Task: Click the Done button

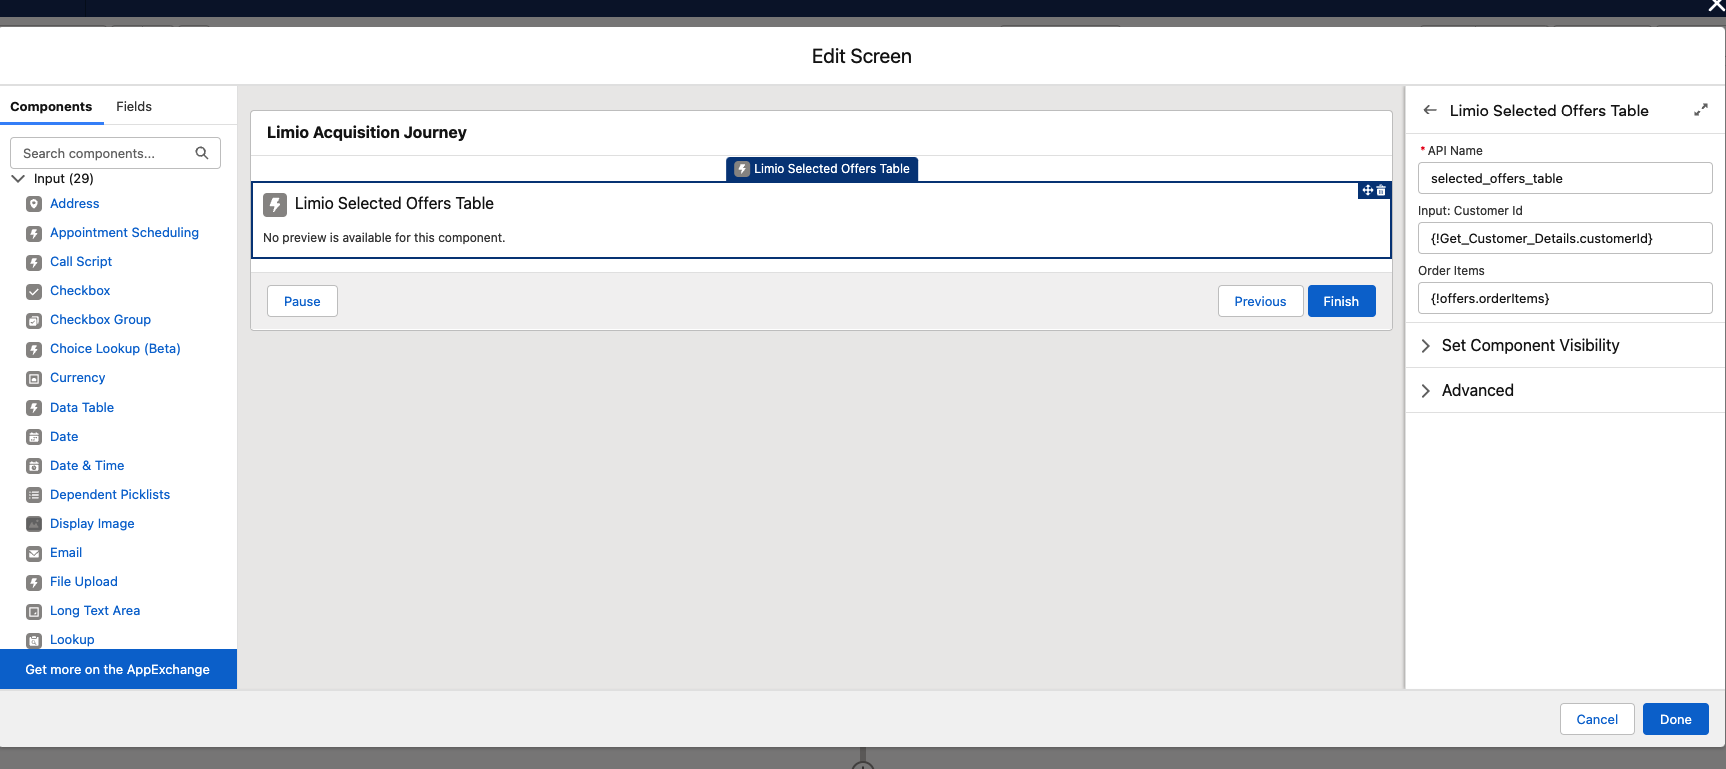Action: point(1675,719)
